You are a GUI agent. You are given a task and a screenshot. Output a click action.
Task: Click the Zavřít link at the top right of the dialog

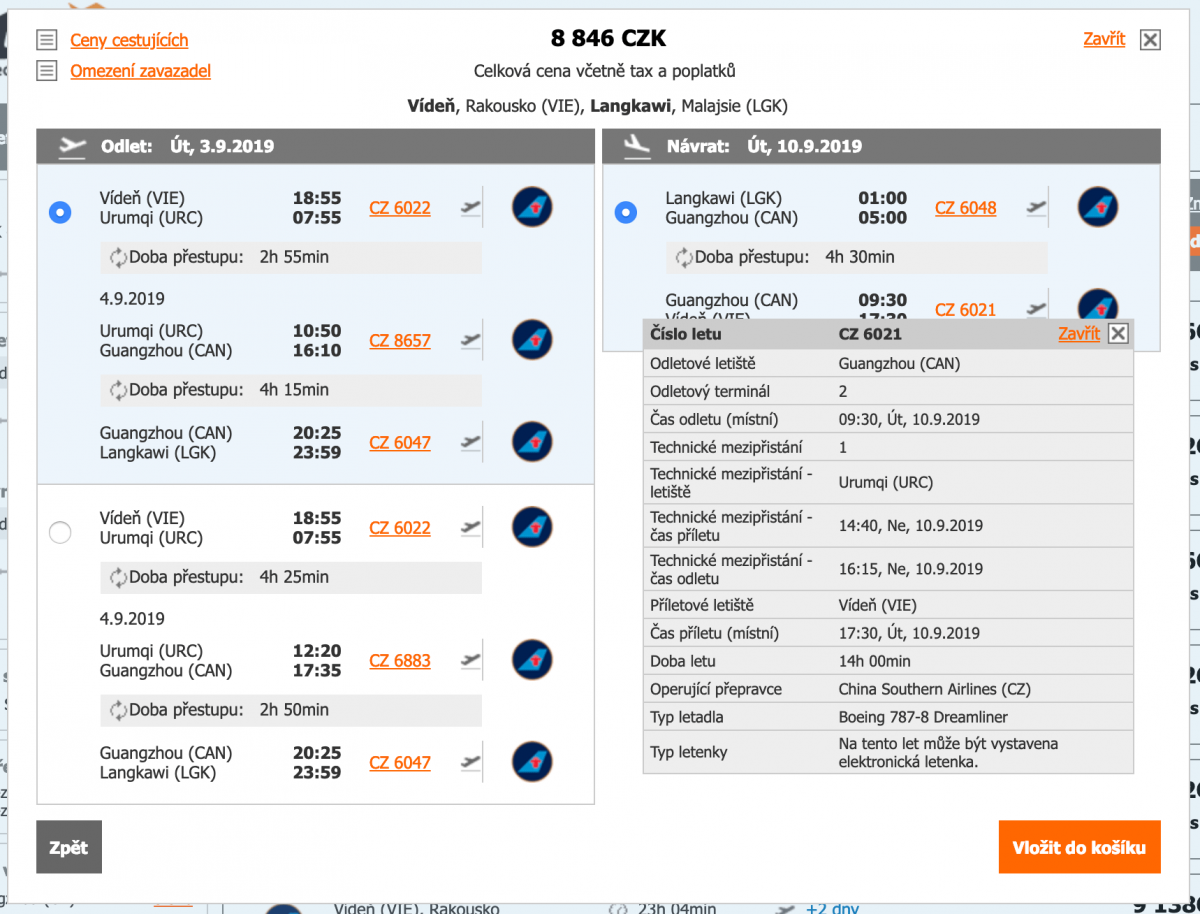1103,39
